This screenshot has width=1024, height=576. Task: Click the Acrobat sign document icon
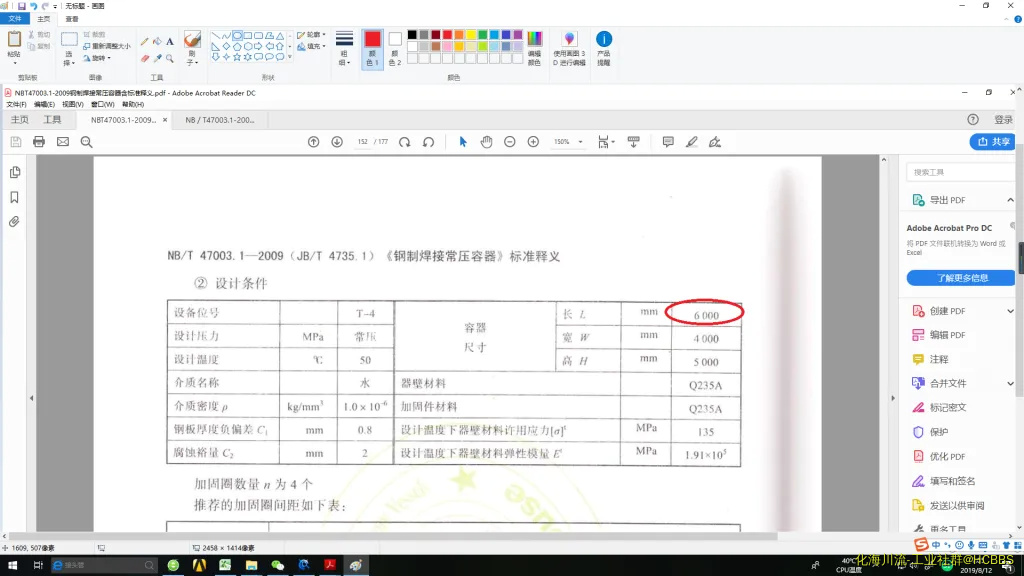(x=715, y=142)
